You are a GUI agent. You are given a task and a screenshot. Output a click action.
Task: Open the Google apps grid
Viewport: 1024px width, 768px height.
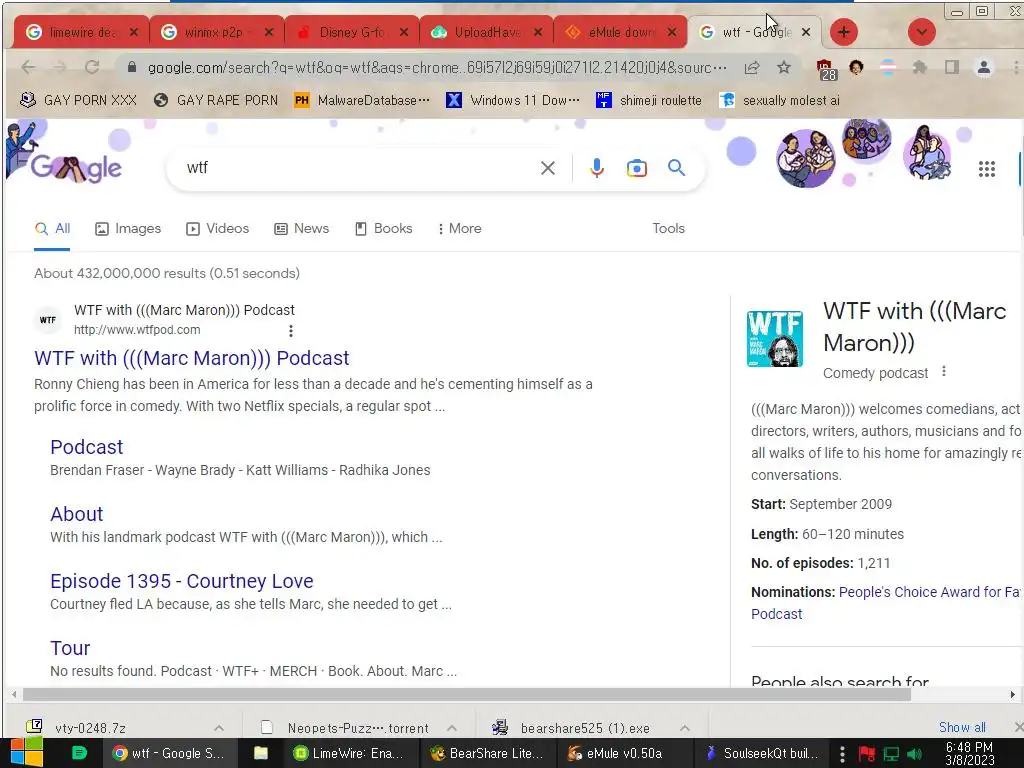click(x=987, y=169)
